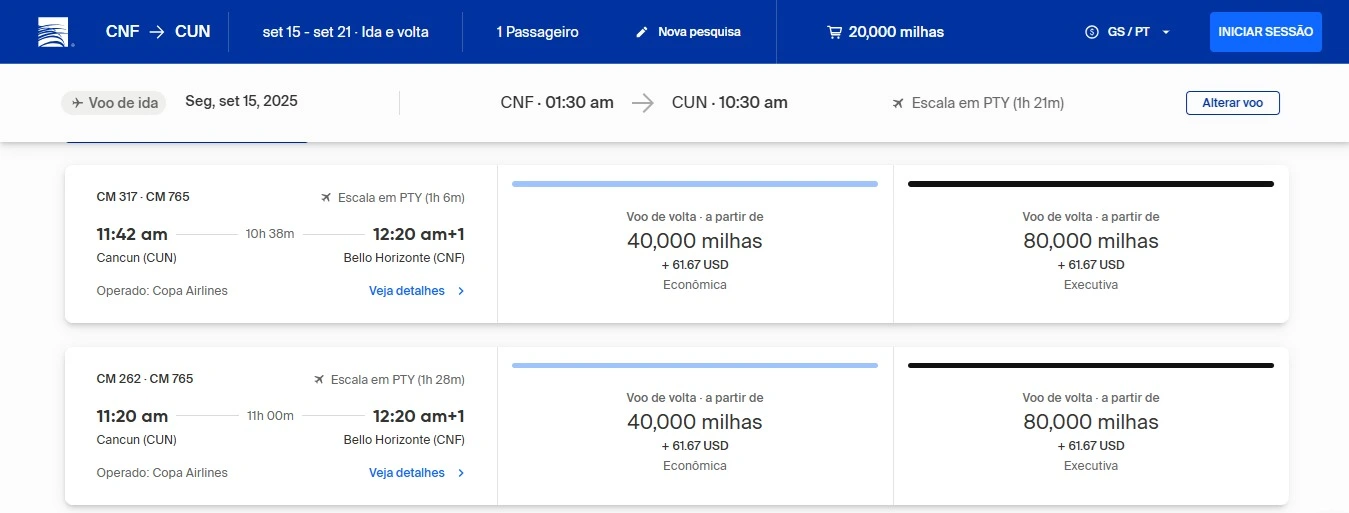Click the pencil icon beside Nova pesquisa

coord(642,32)
